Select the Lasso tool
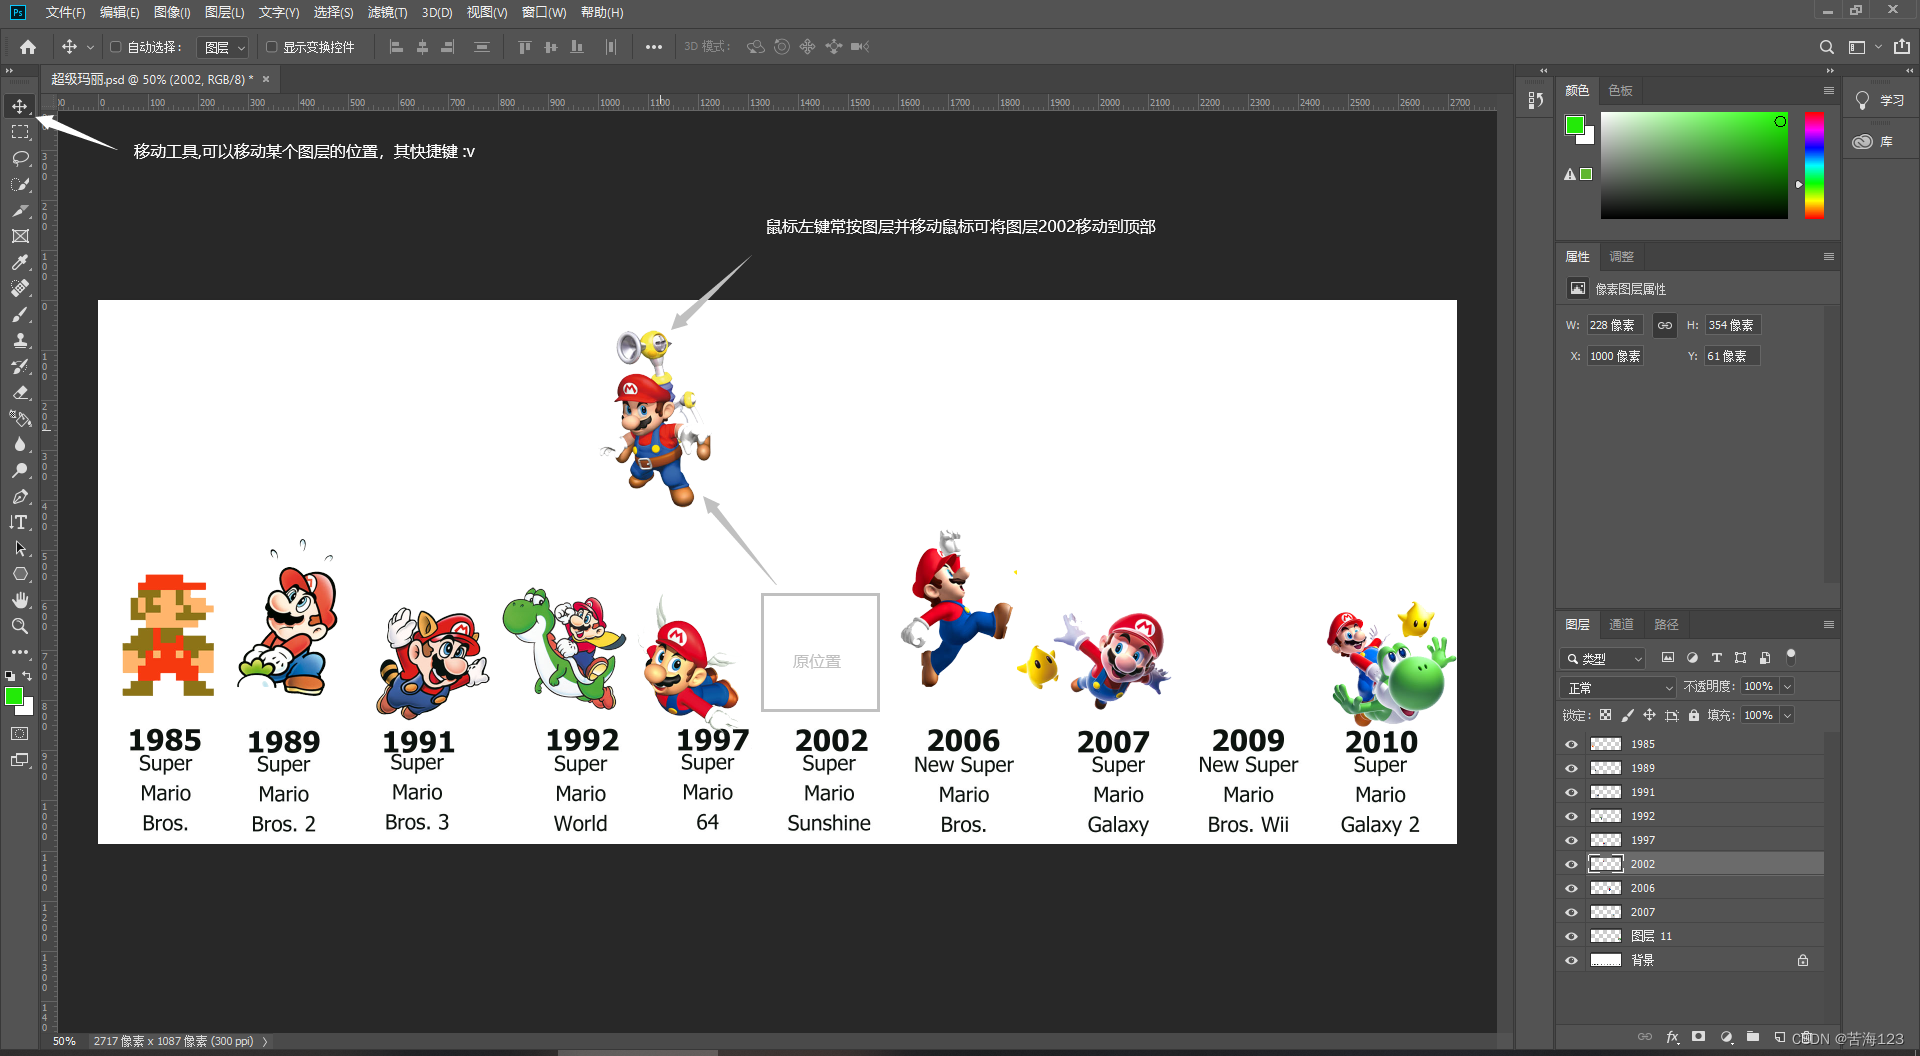The height and width of the screenshot is (1056, 1920). (20, 158)
